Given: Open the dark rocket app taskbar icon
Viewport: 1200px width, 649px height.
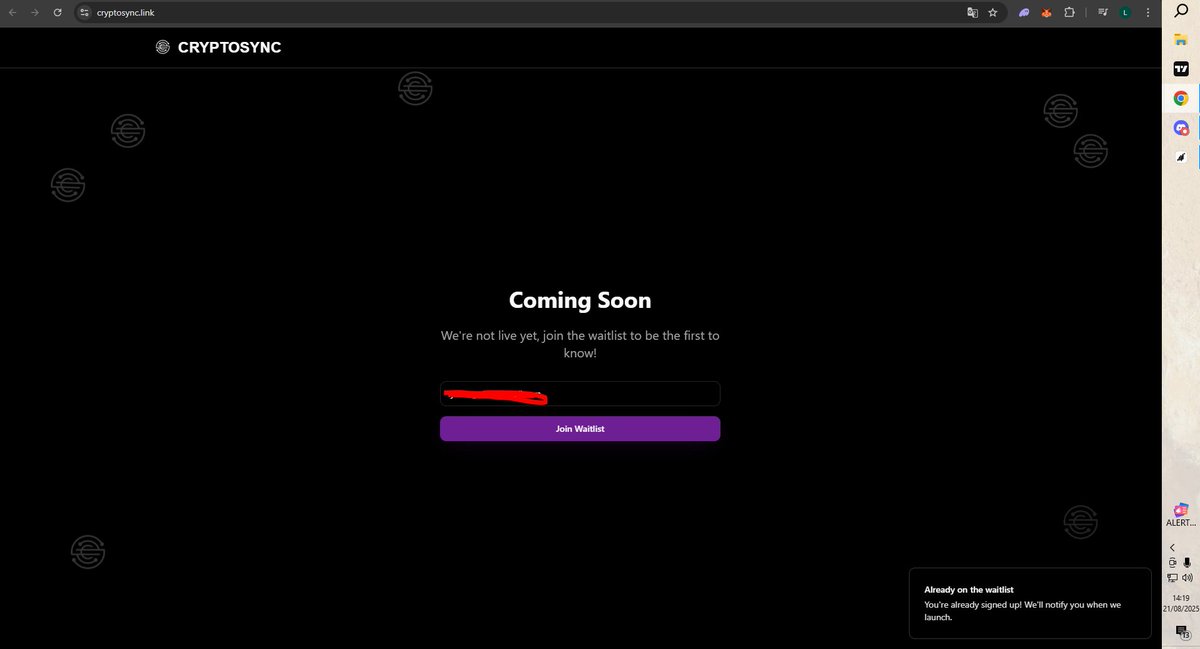Looking at the screenshot, I should [x=1180, y=158].
